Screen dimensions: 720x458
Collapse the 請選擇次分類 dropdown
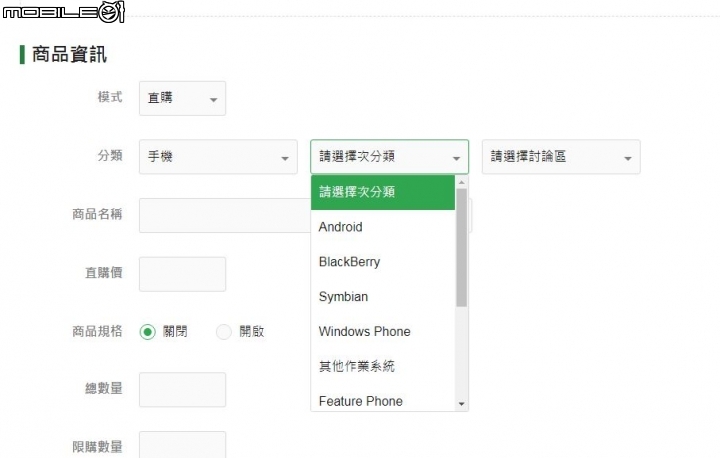[x=389, y=157]
